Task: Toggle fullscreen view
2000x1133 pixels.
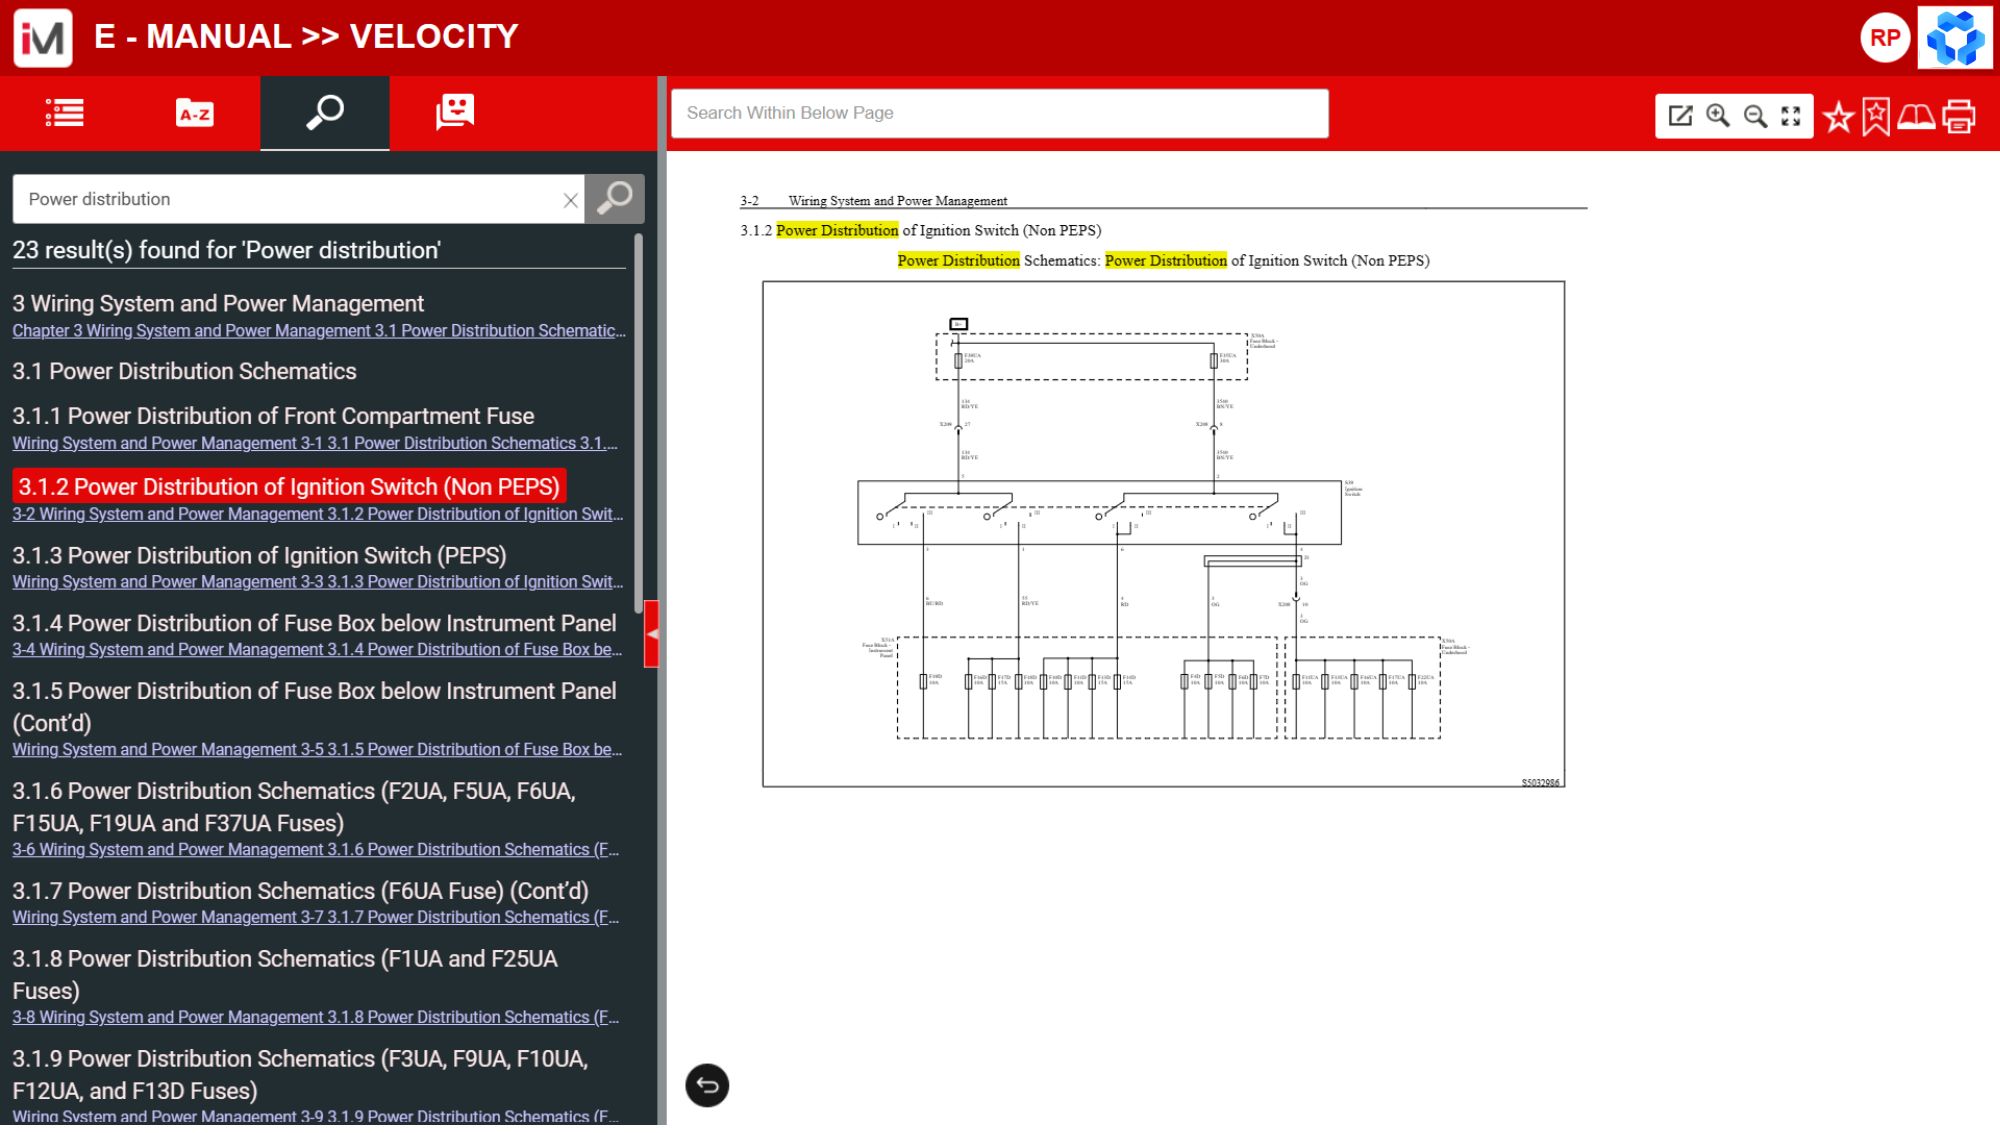Action: (1791, 116)
